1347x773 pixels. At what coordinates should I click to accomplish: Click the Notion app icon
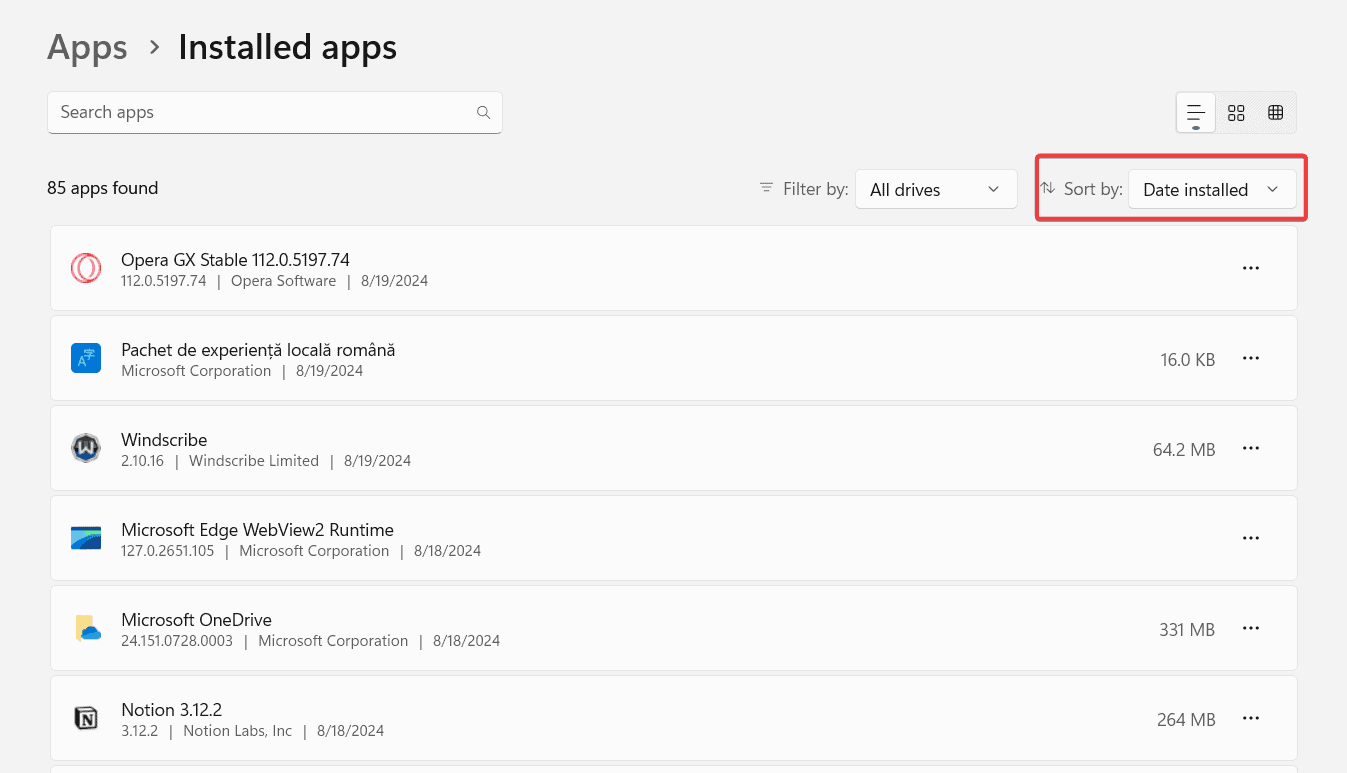86,718
